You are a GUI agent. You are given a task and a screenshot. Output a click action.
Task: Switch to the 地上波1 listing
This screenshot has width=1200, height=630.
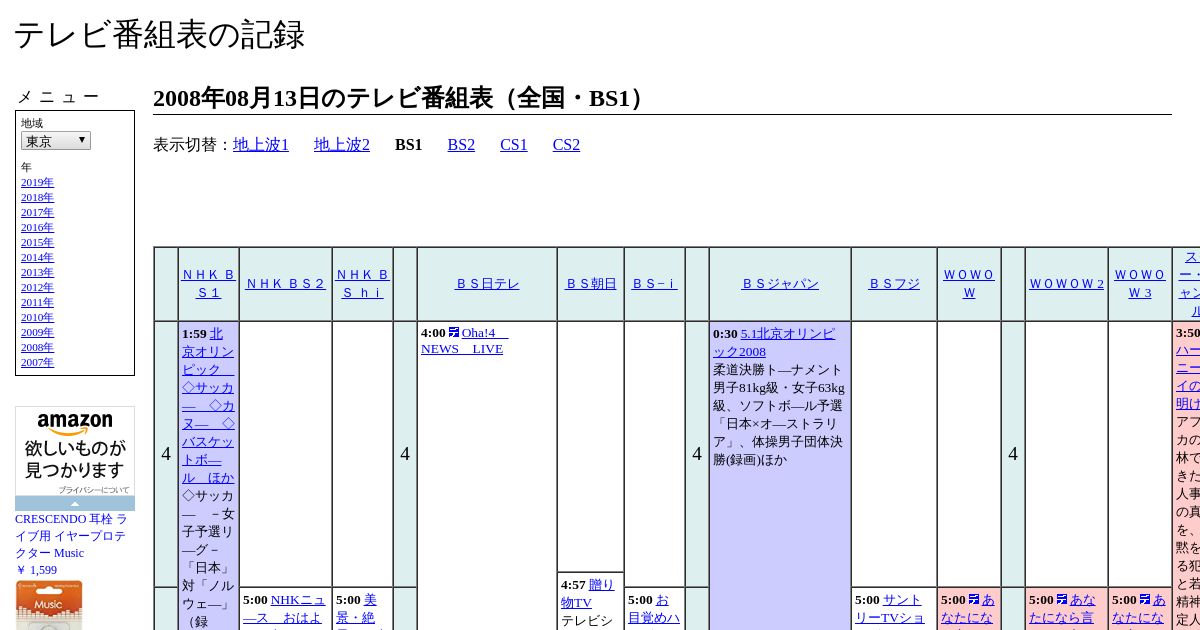261,145
